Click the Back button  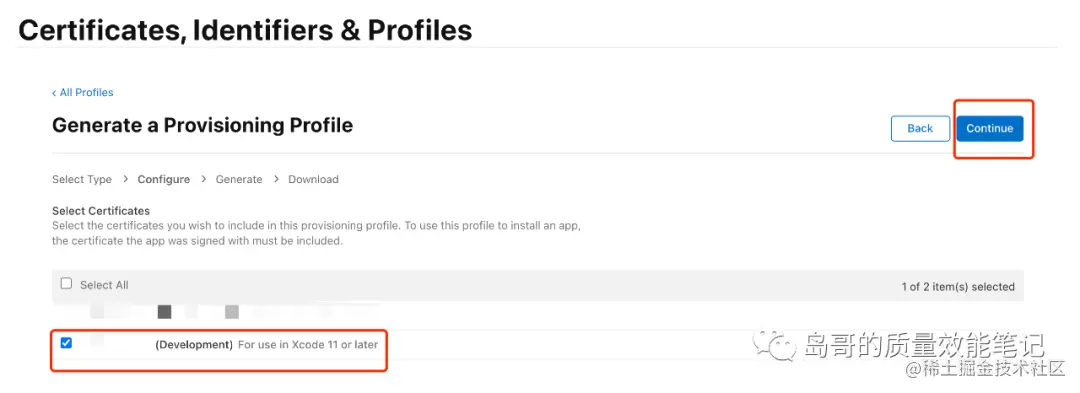click(920, 129)
